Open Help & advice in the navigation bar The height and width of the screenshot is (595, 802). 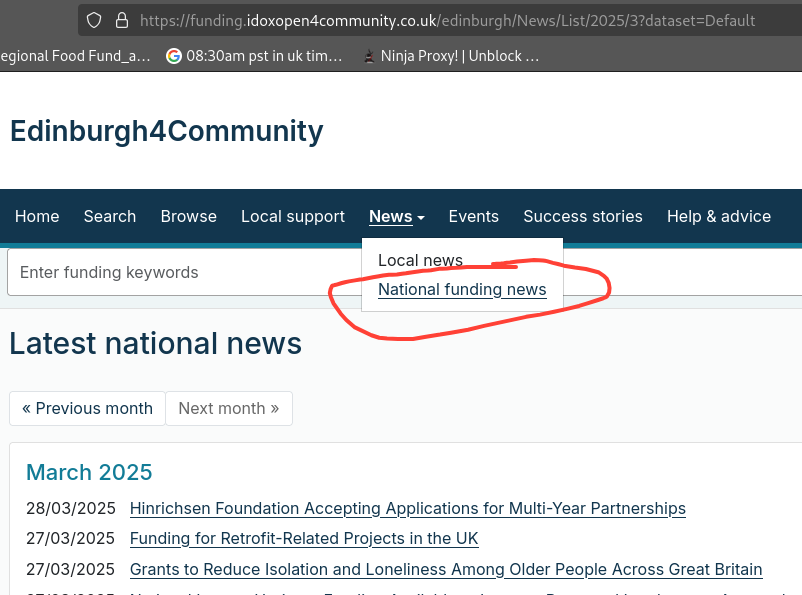click(719, 216)
